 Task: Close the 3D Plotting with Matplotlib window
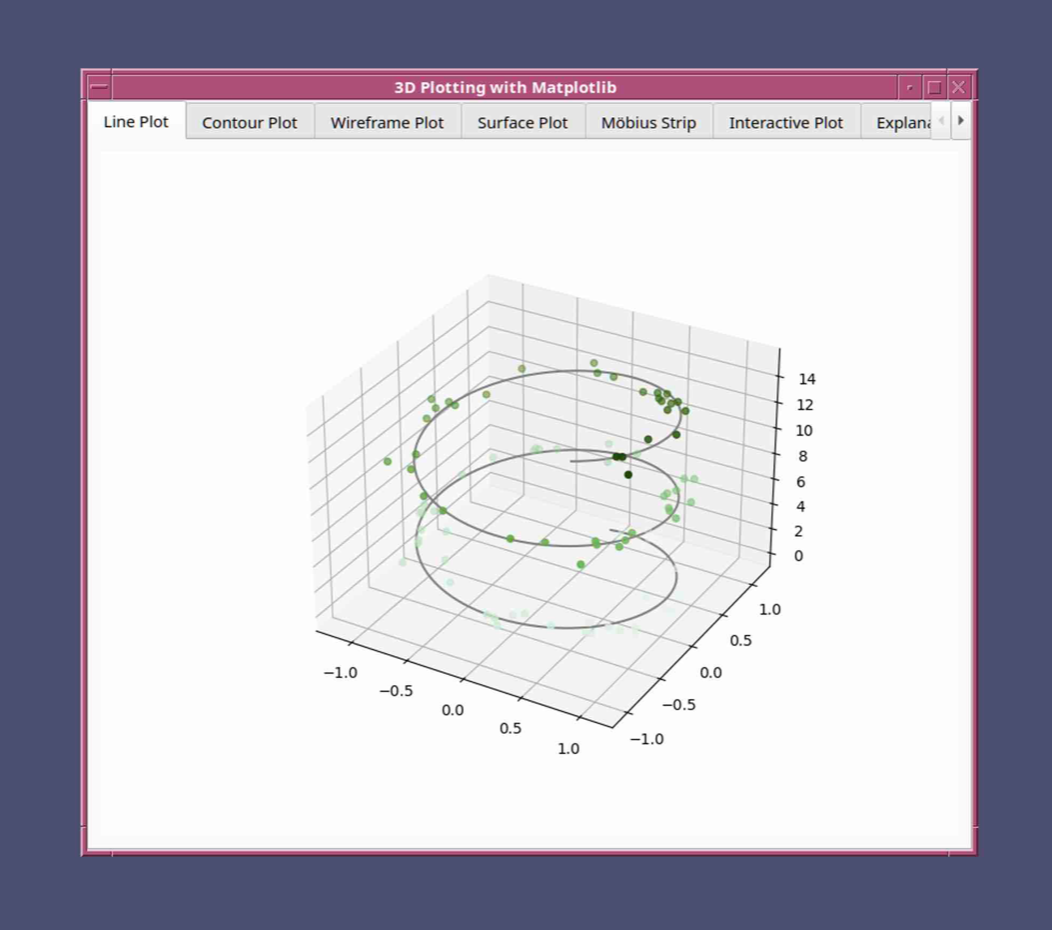point(958,87)
